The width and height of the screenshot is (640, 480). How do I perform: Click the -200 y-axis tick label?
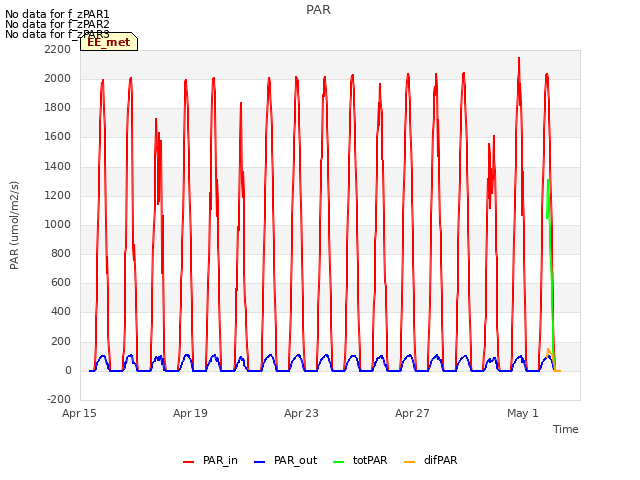pyautogui.click(x=59, y=399)
